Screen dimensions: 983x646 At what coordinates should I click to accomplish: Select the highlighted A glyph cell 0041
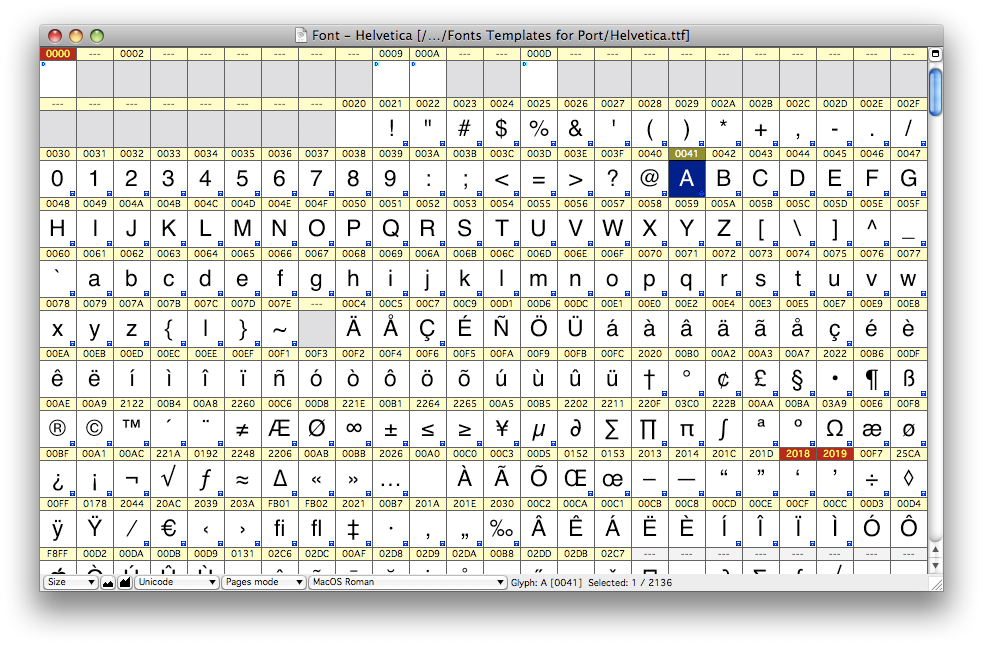(686, 179)
